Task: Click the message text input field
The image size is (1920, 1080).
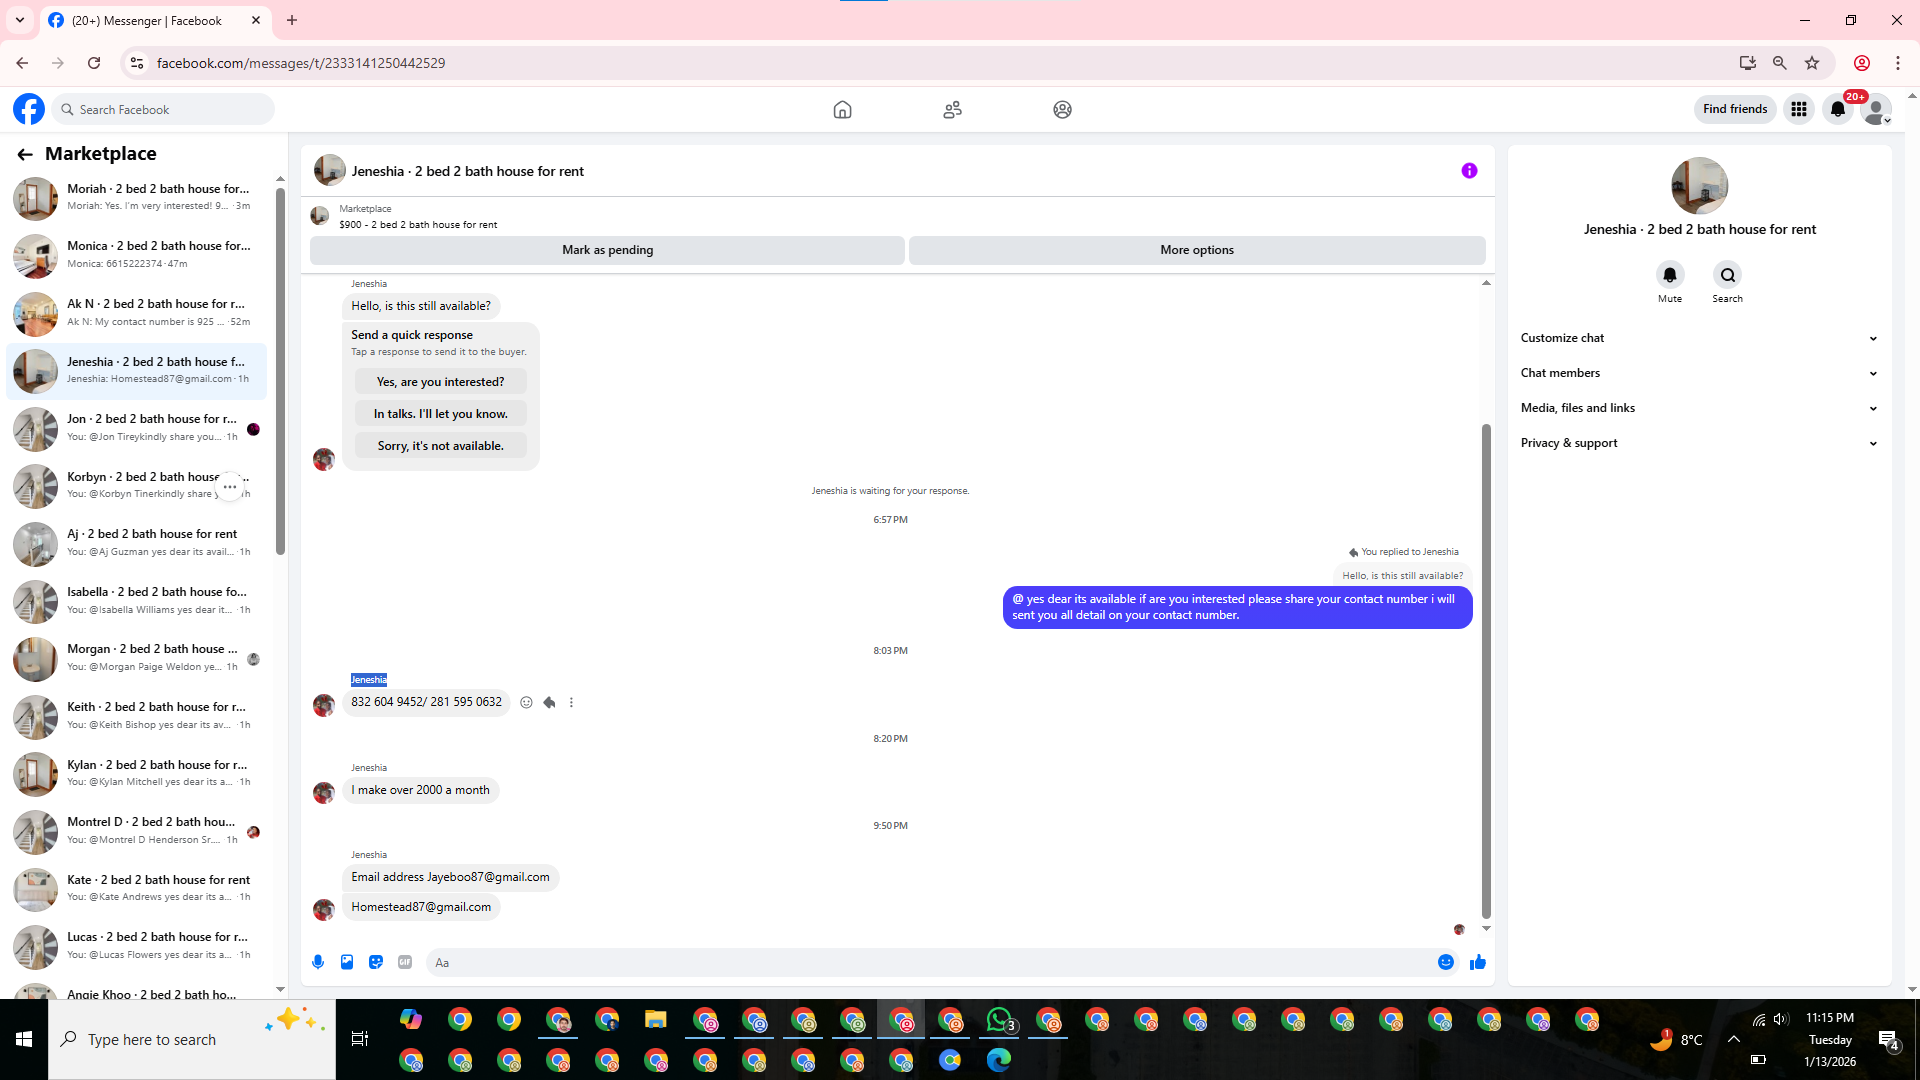Action: (930, 963)
